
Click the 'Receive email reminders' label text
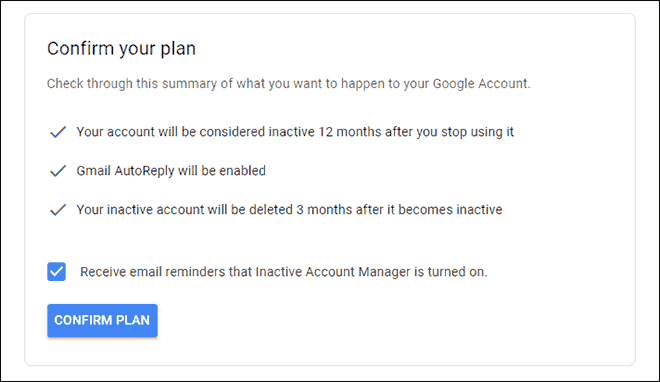point(284,272)
